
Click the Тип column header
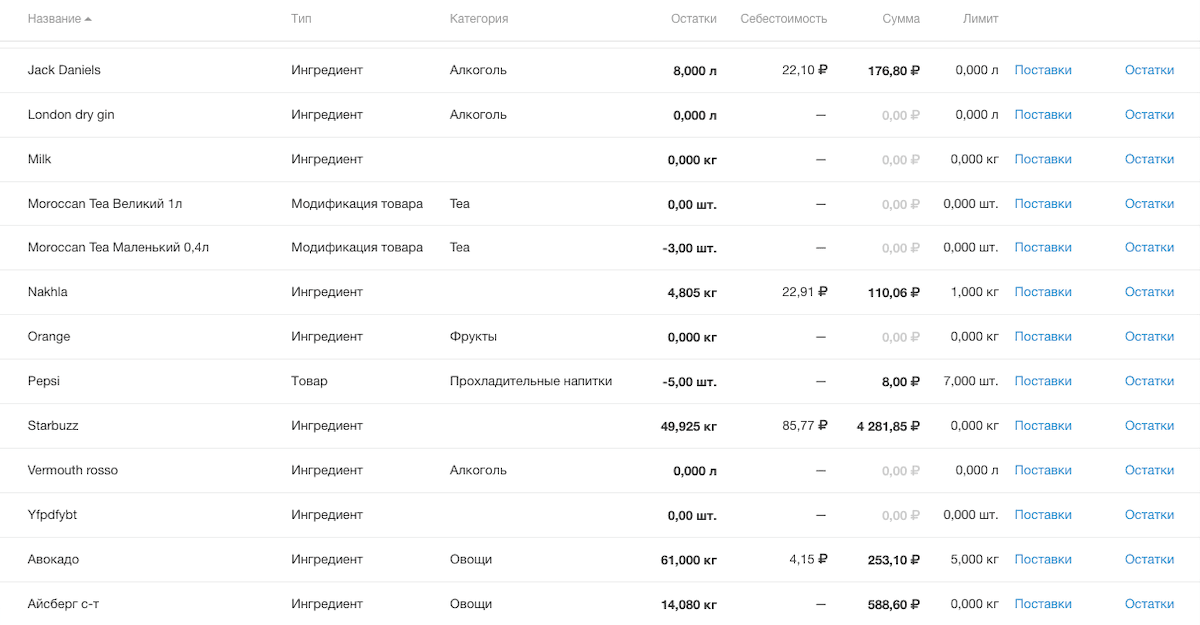[x=301, y=19]
